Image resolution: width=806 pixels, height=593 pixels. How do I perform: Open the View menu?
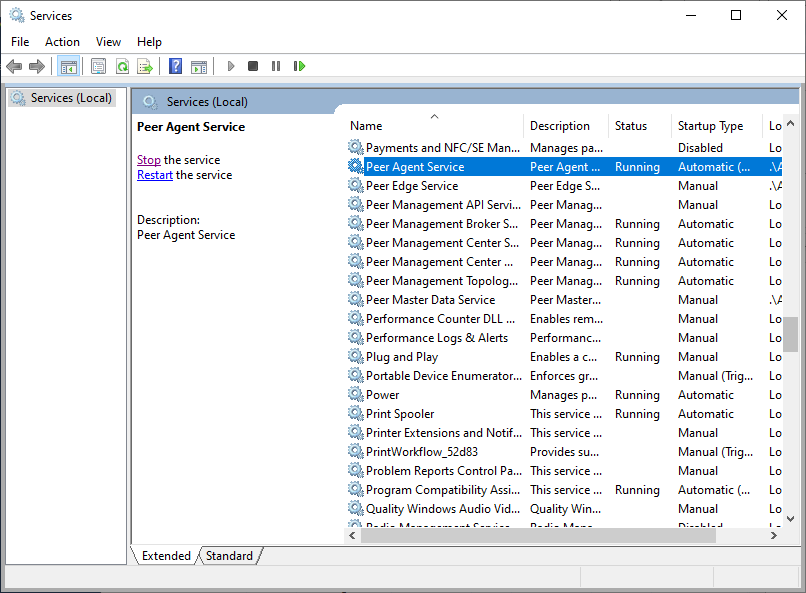(108, 41)
